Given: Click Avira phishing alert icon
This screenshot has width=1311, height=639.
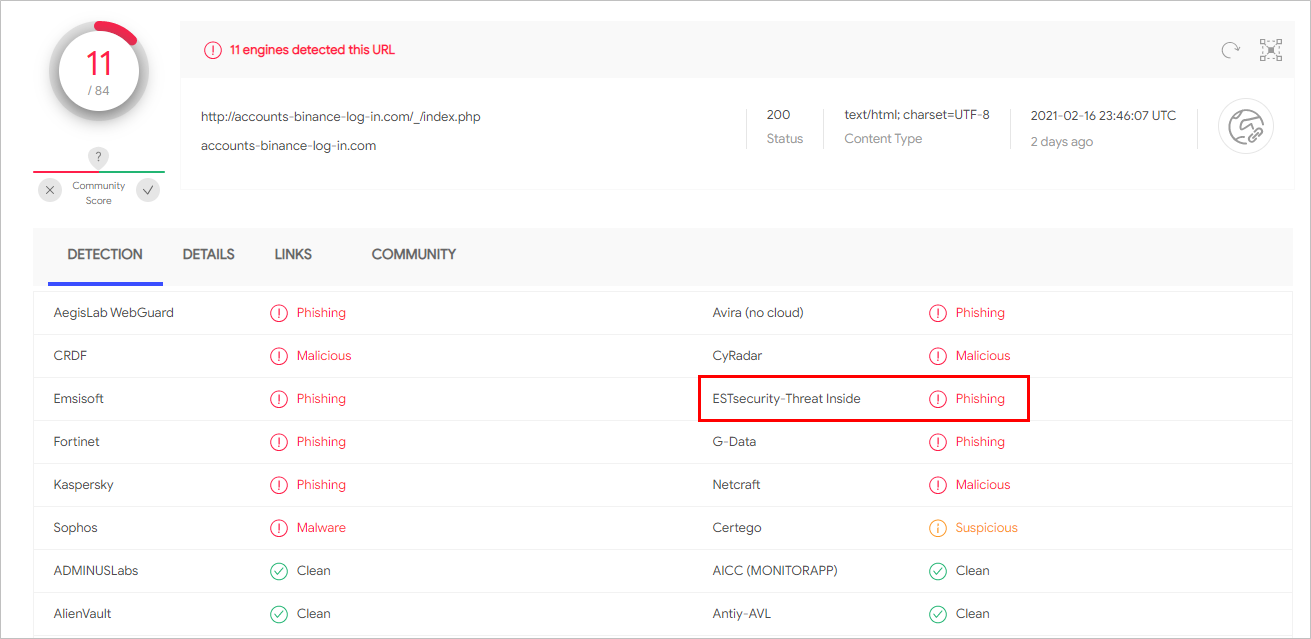Looking at the screenshot, I should click(938, 313).
